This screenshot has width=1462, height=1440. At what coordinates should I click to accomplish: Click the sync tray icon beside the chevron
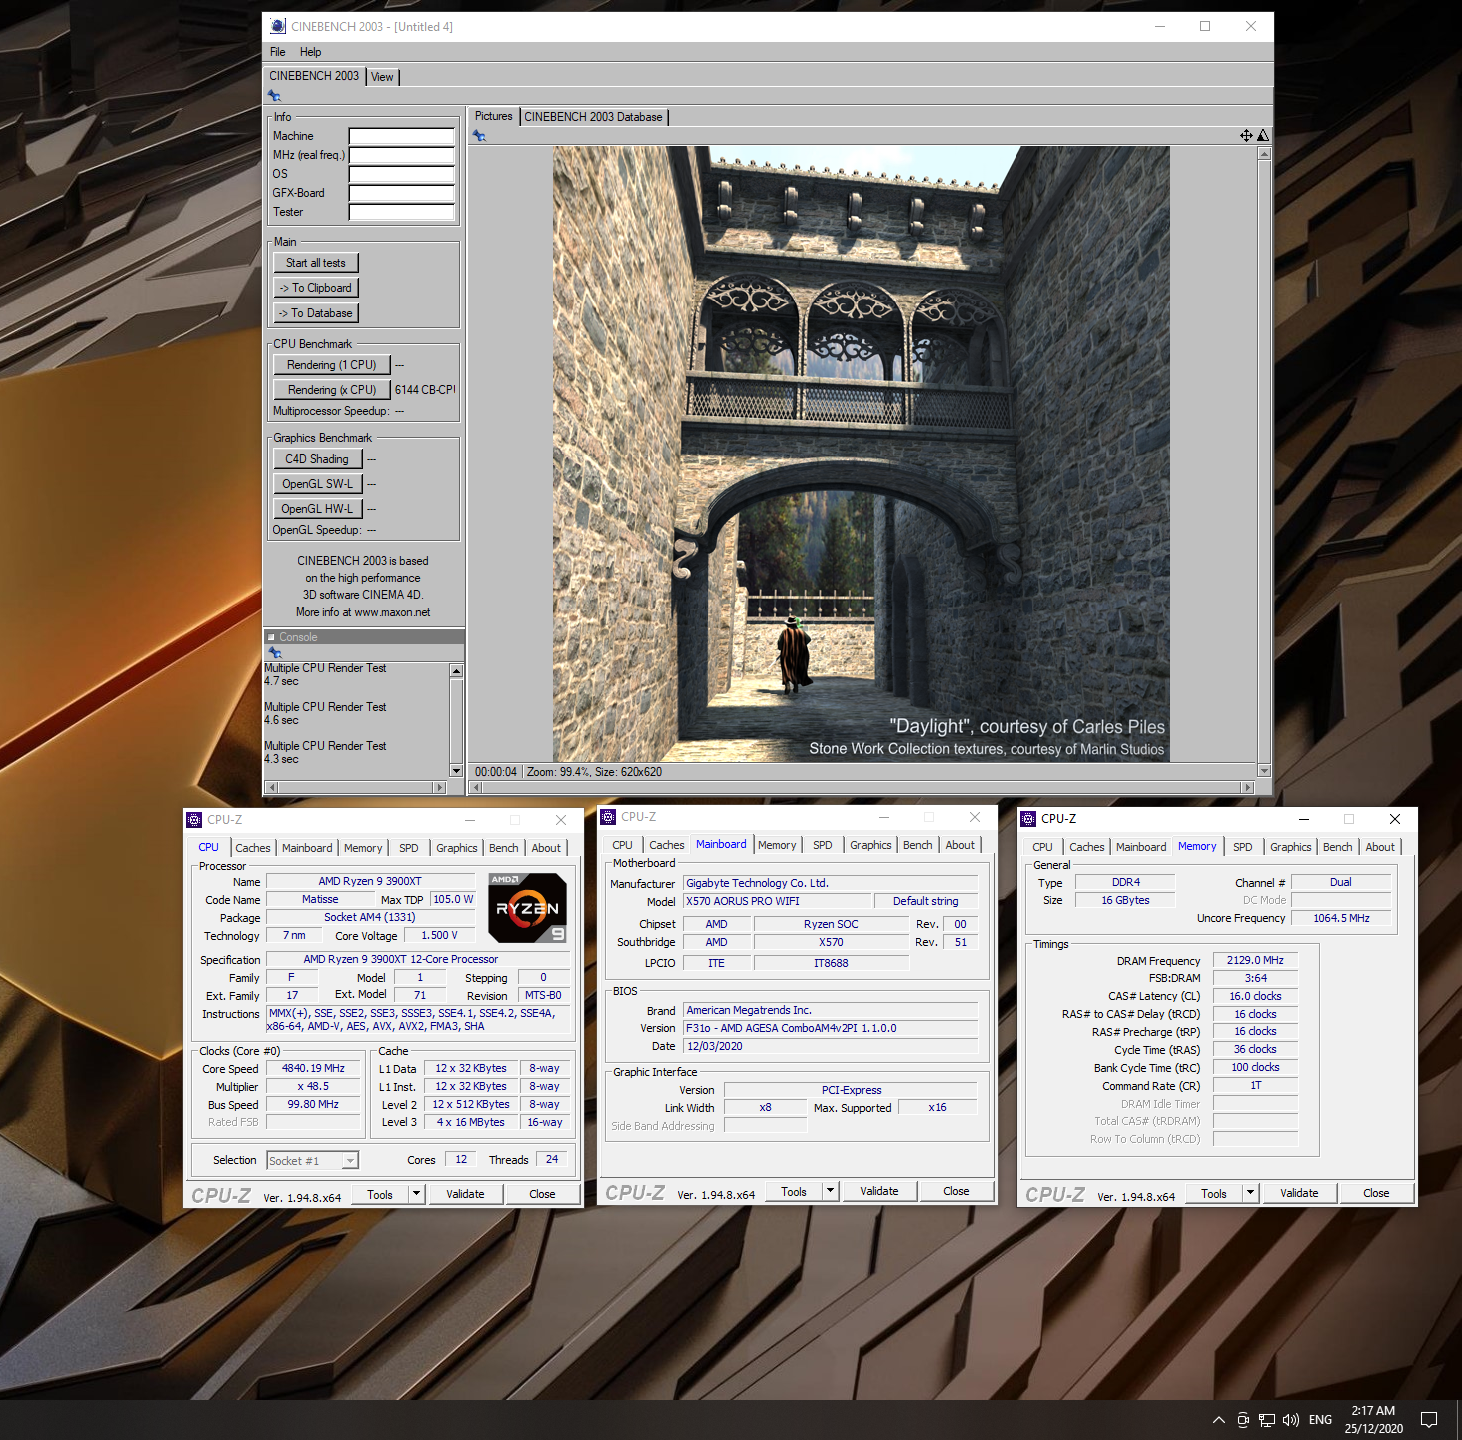[x=1243, y=1420]
